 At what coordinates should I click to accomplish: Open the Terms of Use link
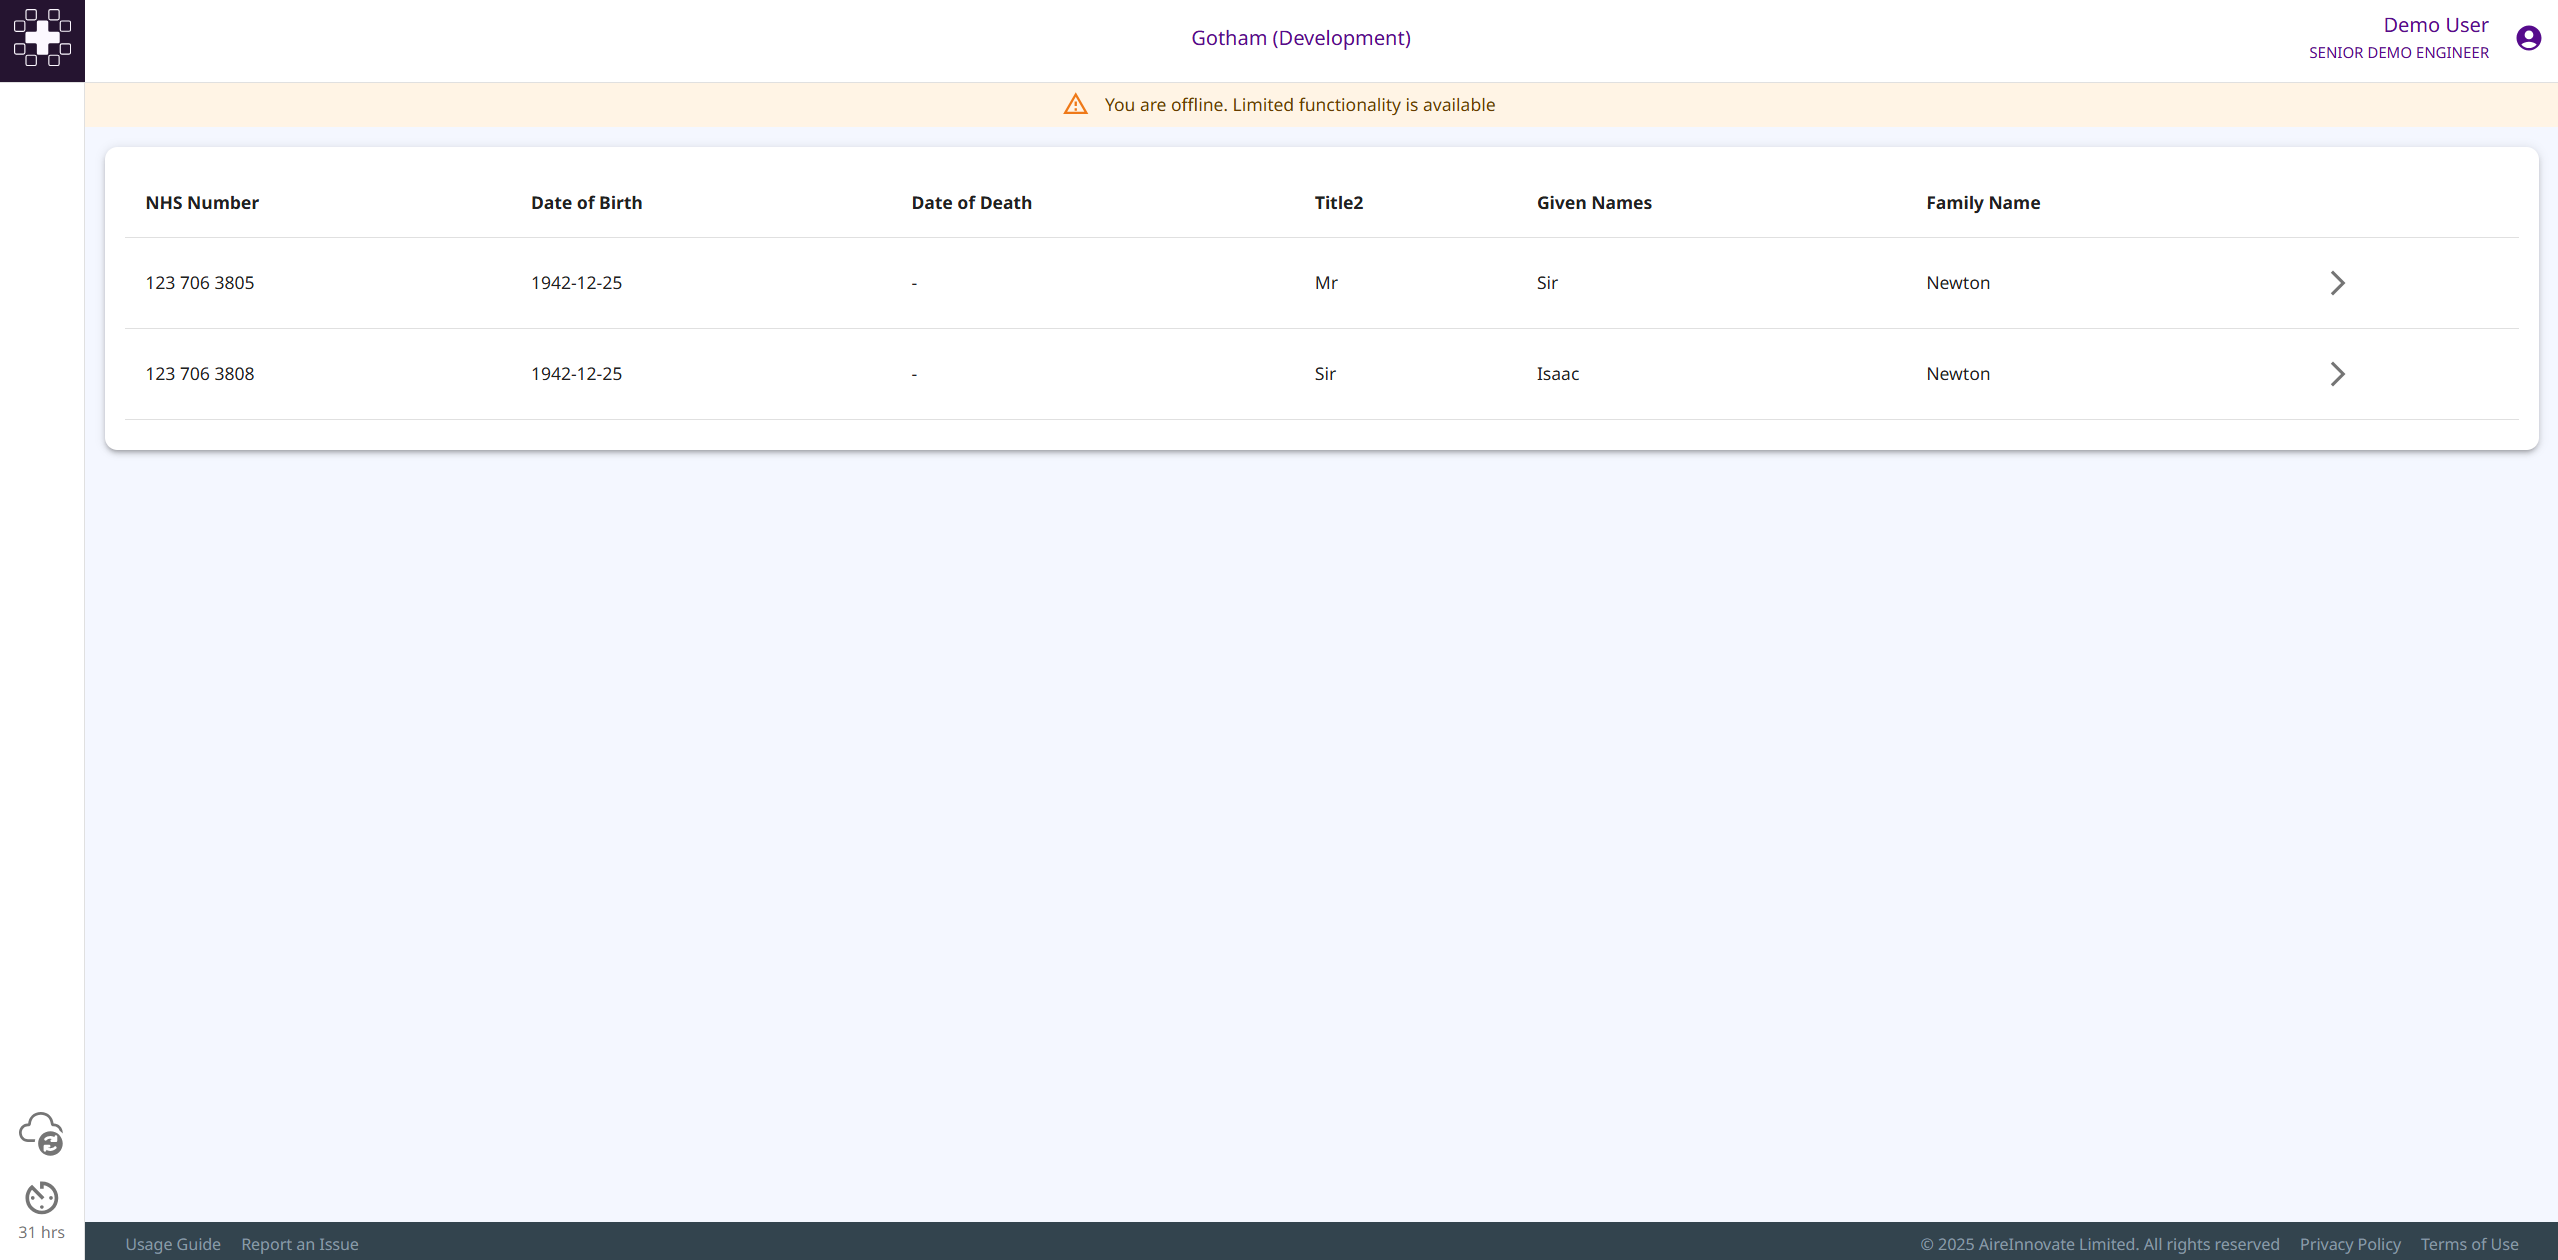click(x=2469, y=1243)
